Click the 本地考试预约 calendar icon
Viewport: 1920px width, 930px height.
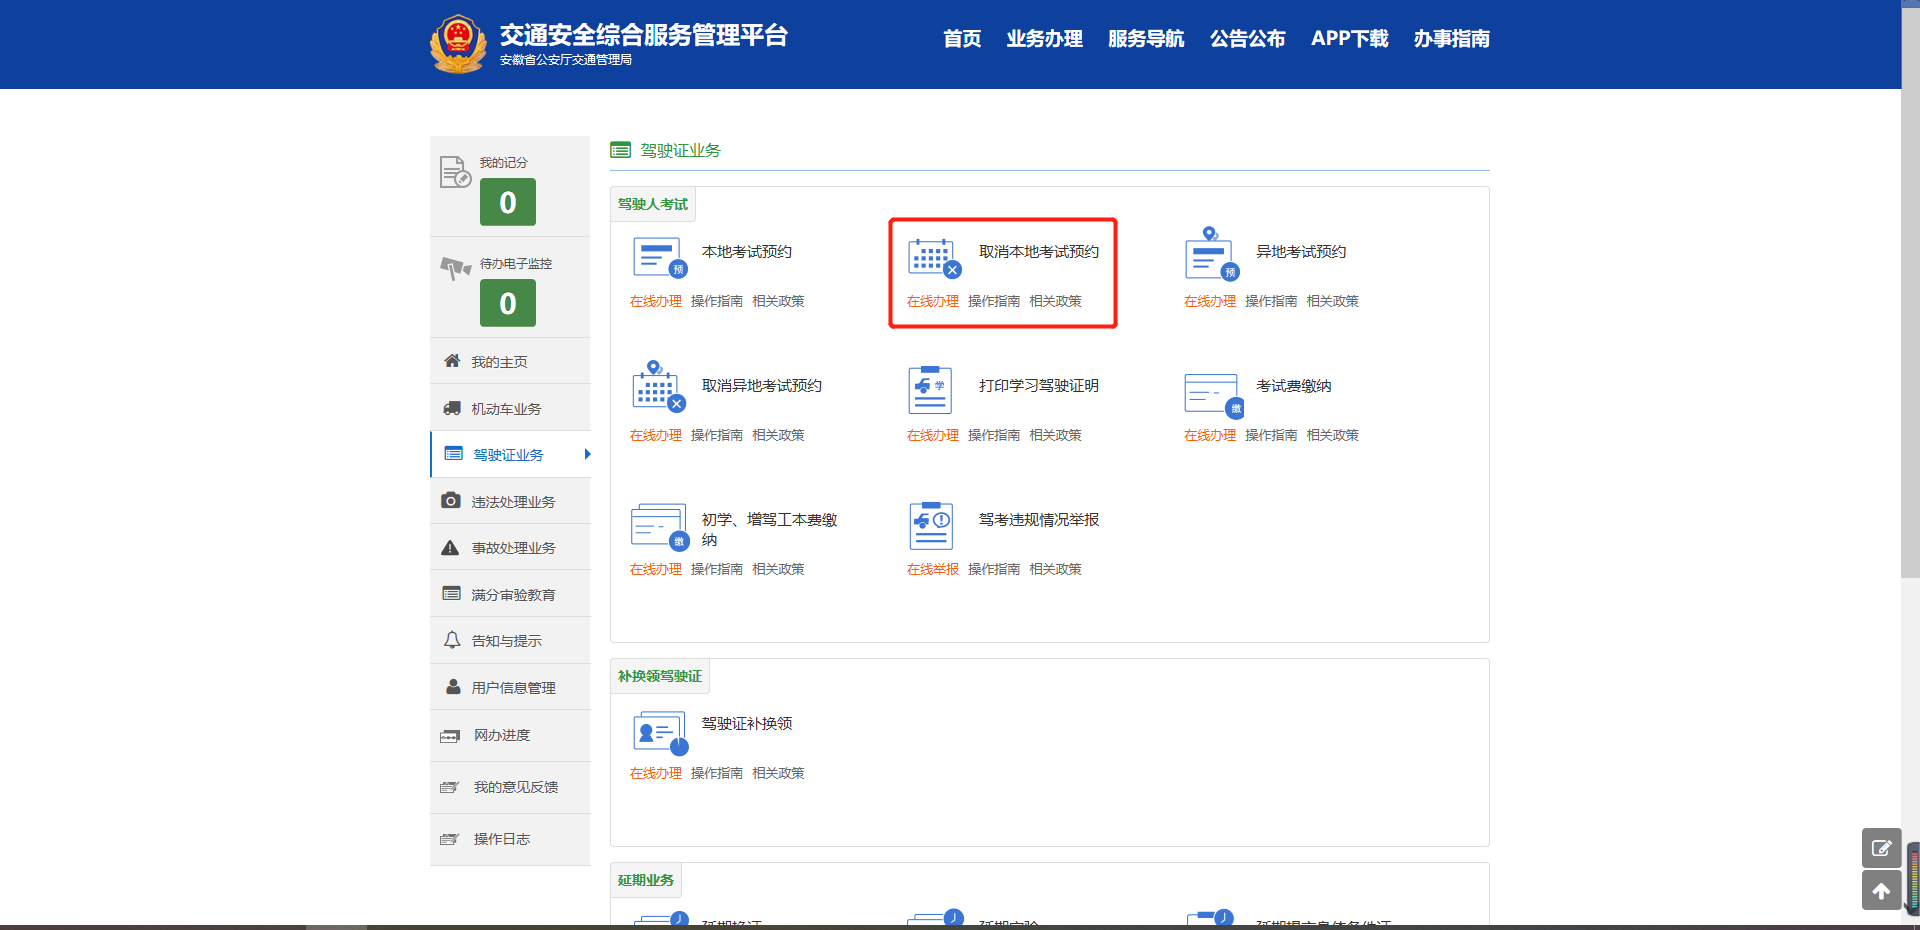click(x=658, y=257)
